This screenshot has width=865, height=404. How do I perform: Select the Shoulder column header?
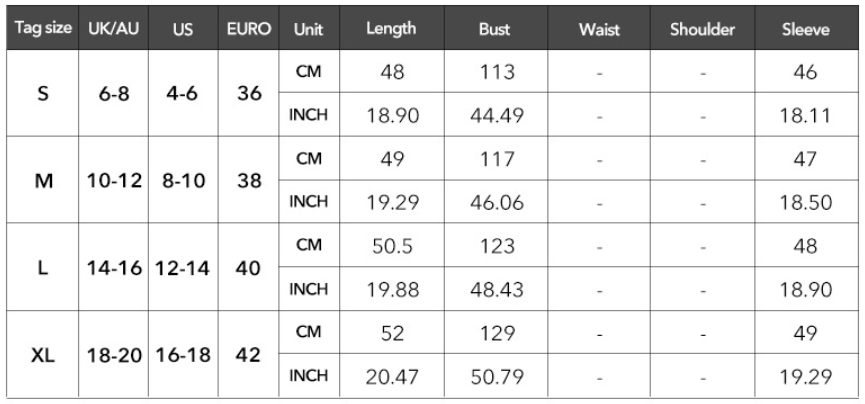[702, 28]
